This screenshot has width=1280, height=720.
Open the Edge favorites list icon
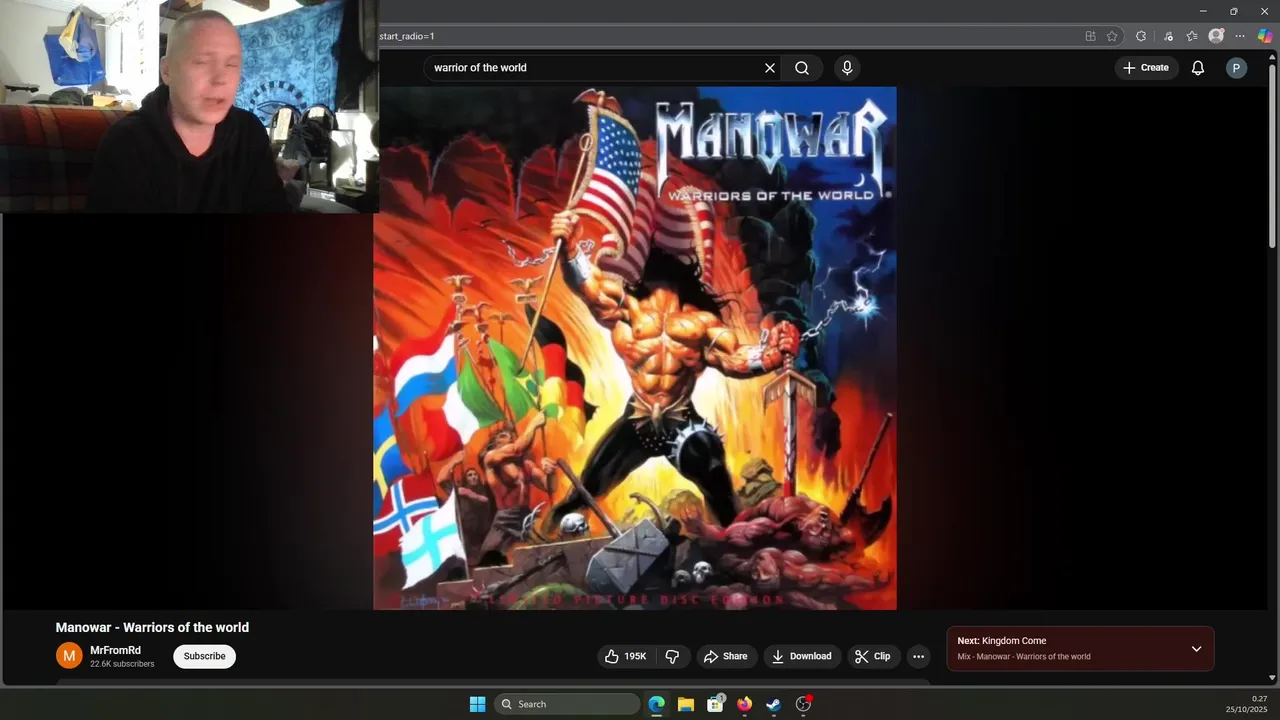pyautogui.click(x=1192, y=36)
